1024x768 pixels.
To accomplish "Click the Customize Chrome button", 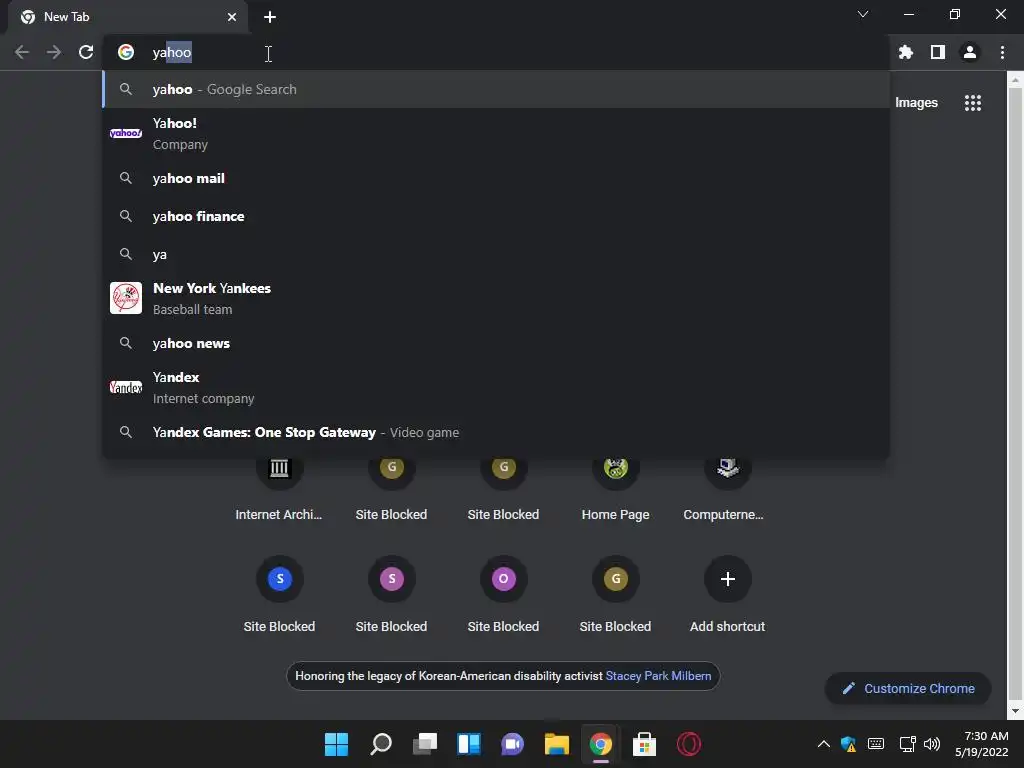I will pos(908,688).
